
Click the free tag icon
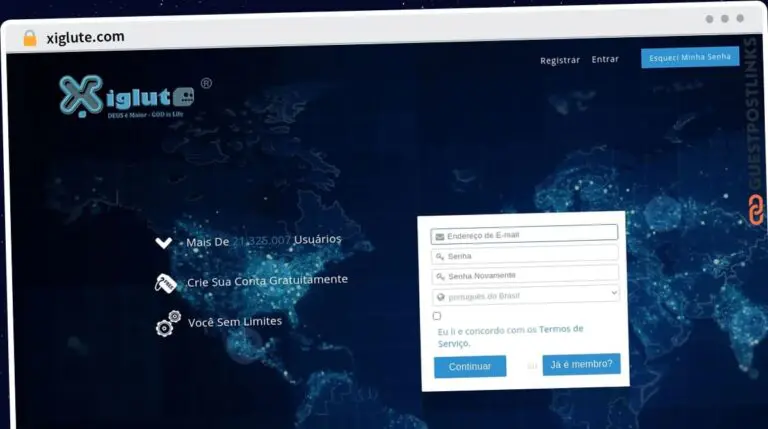(165, 283)
